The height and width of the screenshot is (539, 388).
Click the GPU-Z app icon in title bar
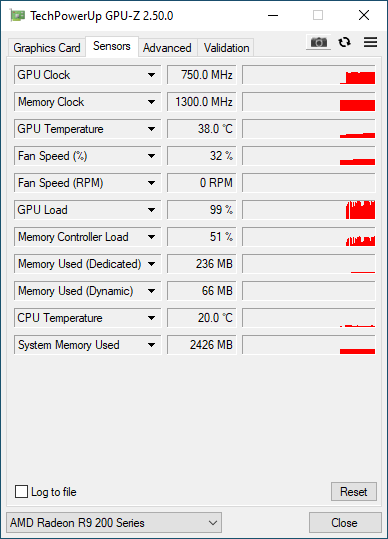point(18,15)
